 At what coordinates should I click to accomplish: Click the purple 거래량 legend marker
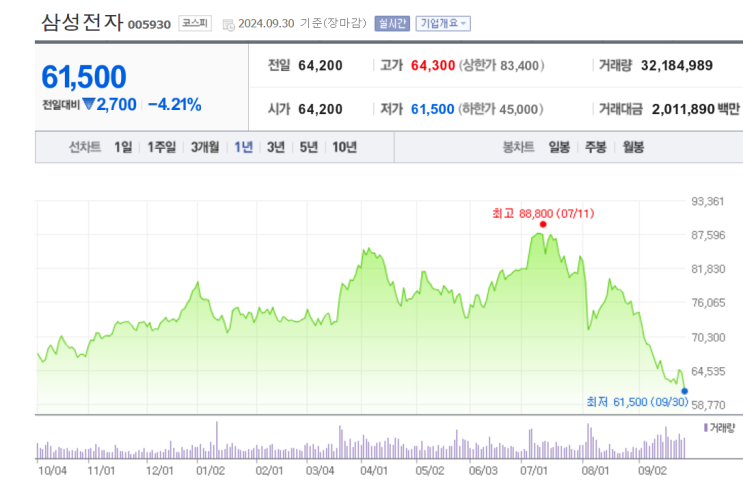click(x=706, y=428)
